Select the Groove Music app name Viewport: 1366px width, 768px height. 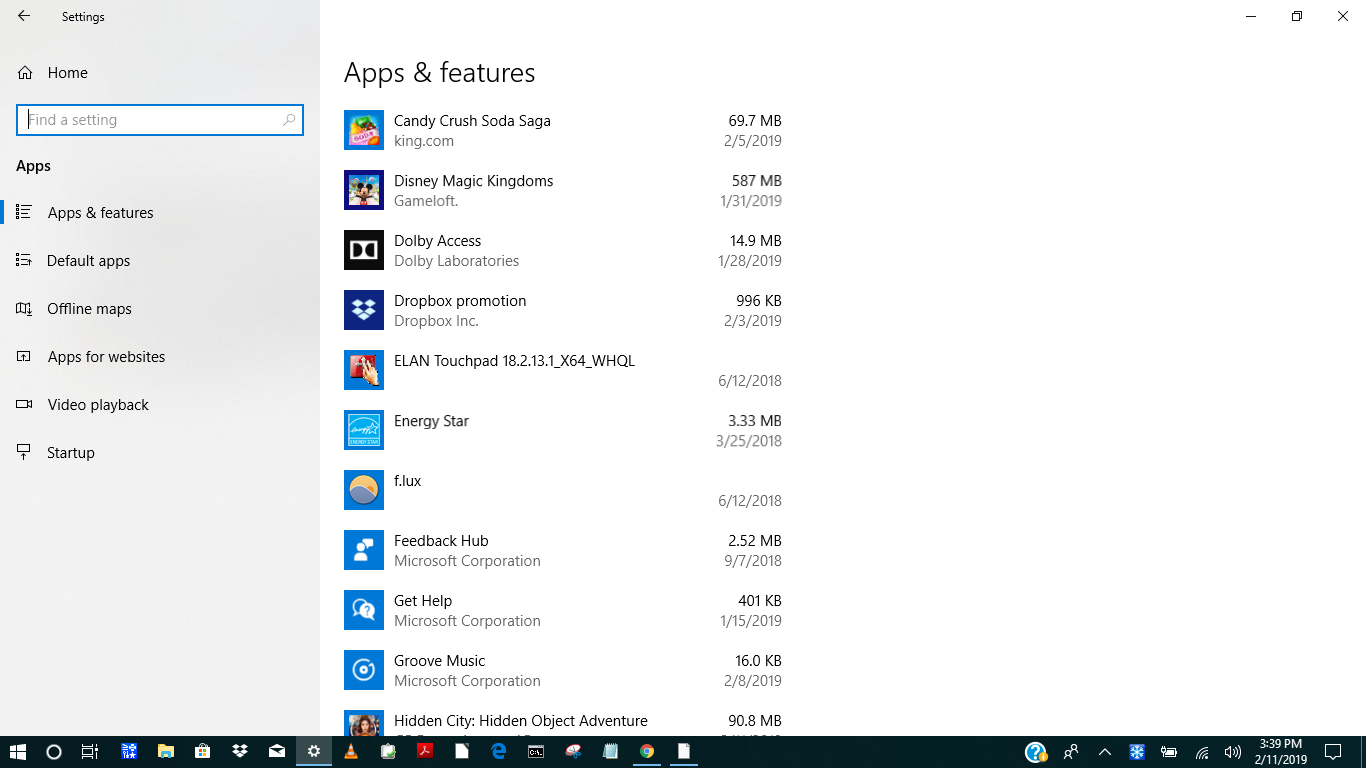pyautogui.click(x=439, y=661)
